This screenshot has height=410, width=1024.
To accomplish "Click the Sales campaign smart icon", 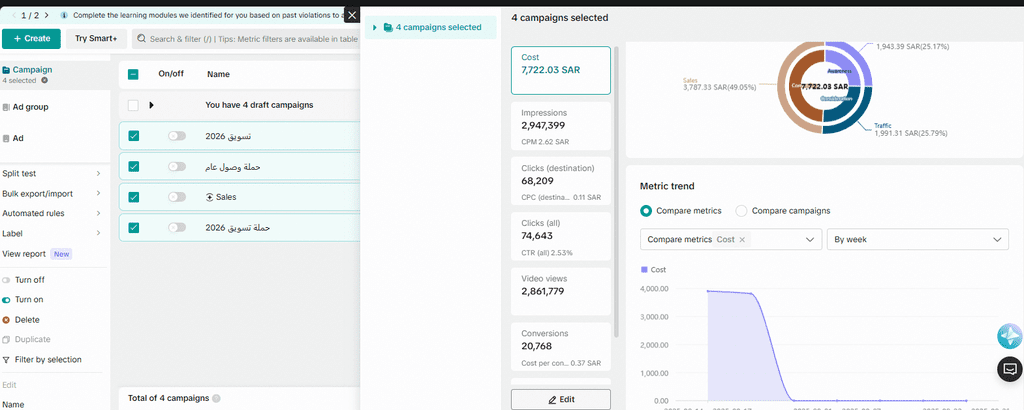I will pos(210,197).
